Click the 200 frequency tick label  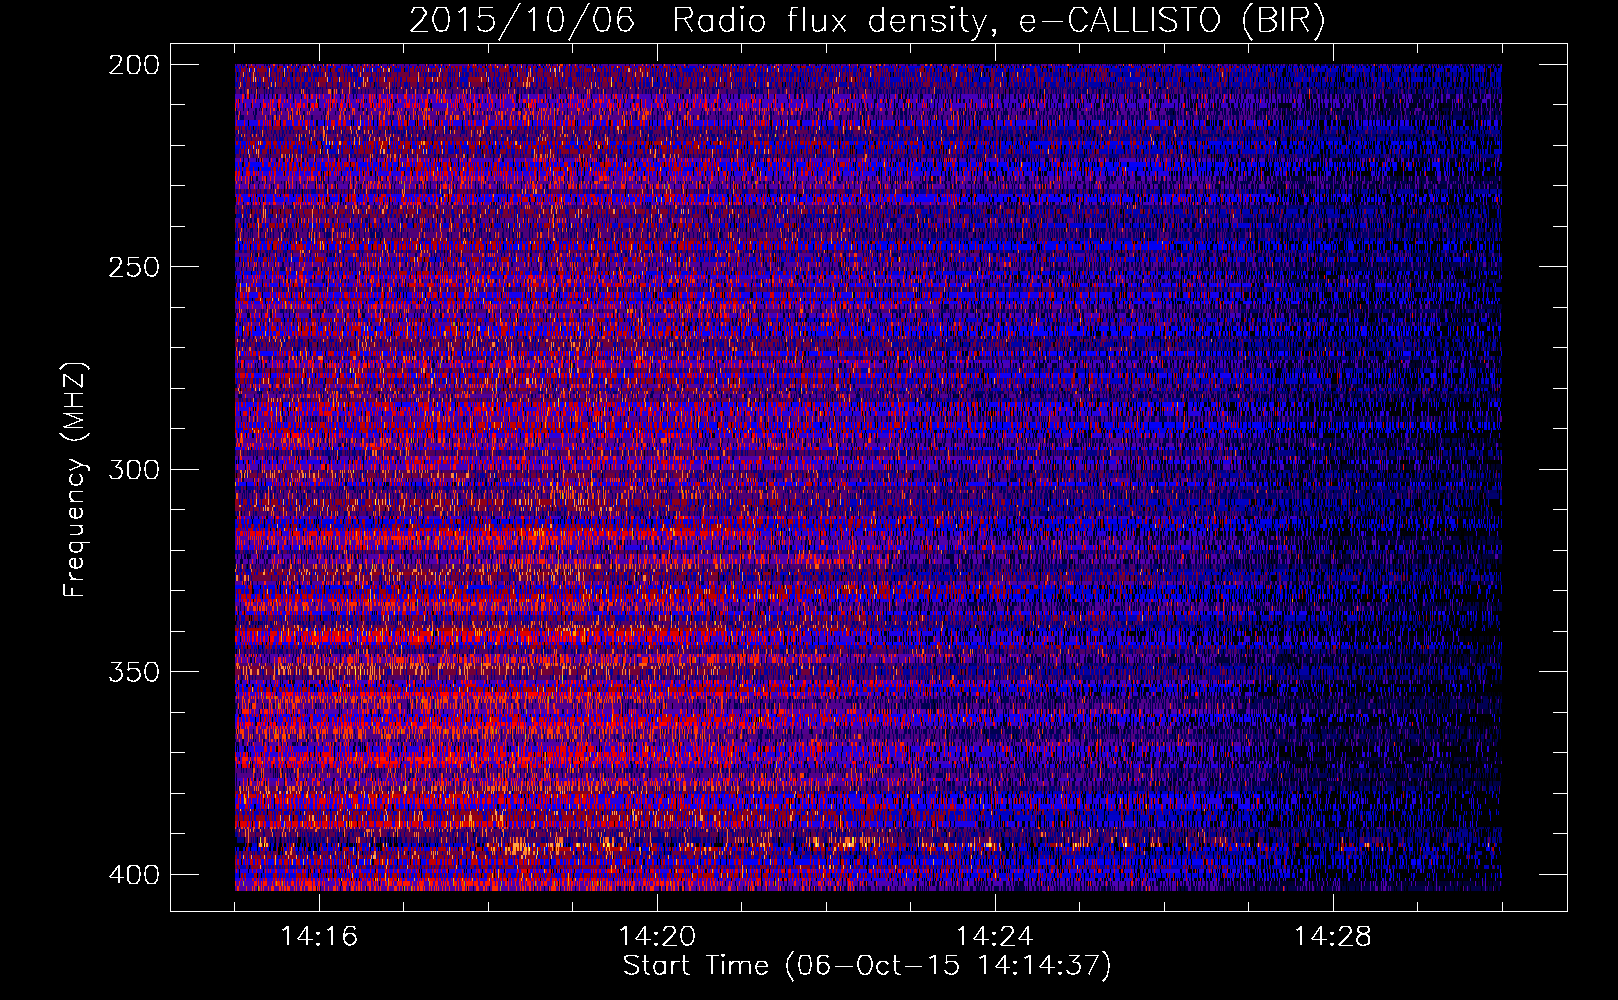(133, 64)
